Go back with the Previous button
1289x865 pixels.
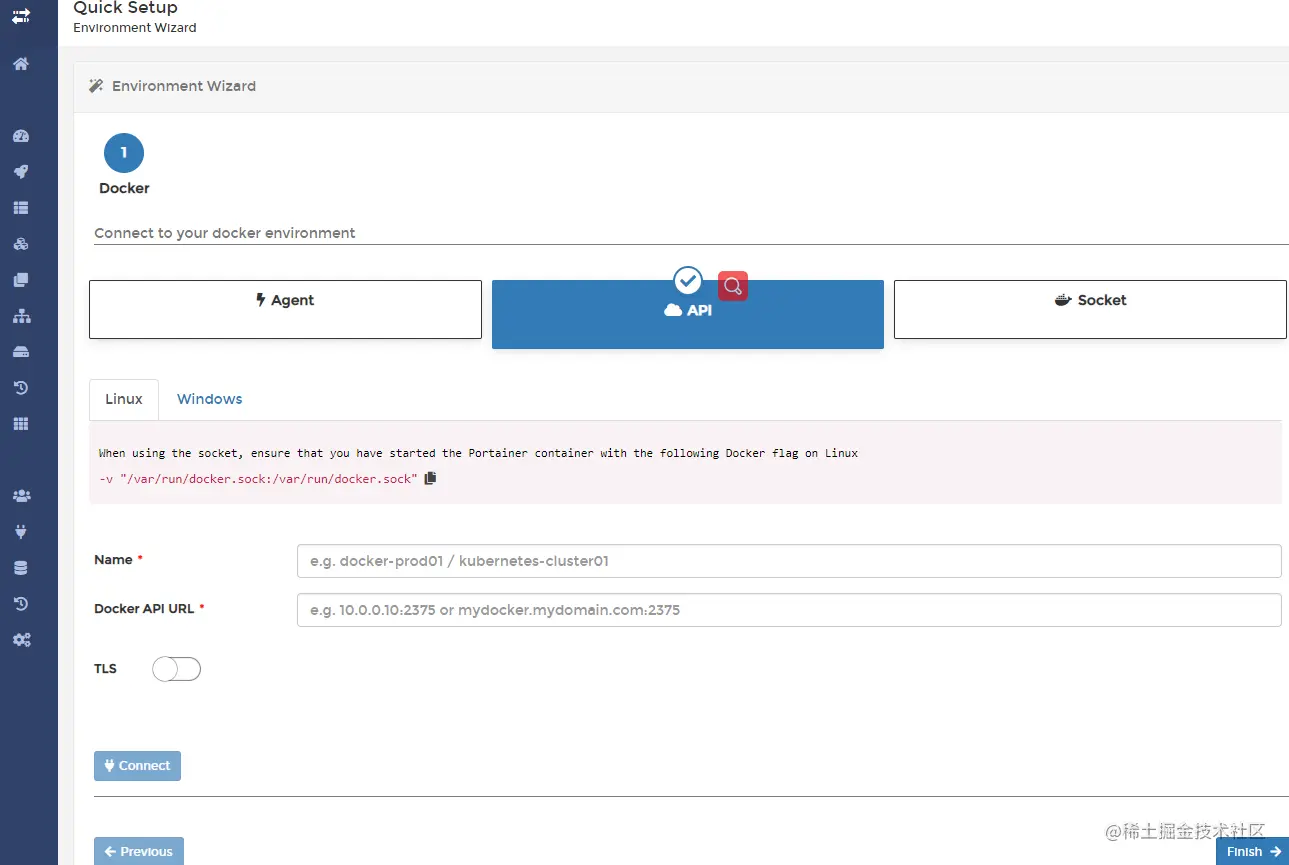(139, 851)
